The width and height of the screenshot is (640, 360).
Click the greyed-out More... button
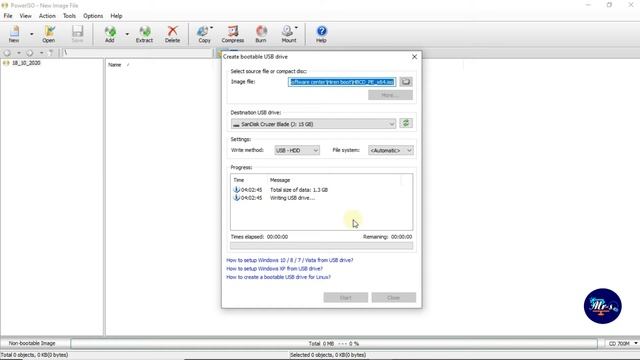pos(390,95)
